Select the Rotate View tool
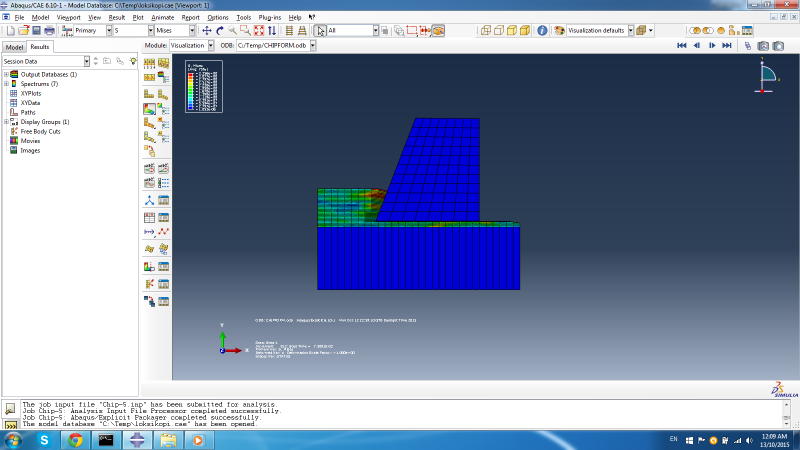This screenshot has height=450, width=800. pyautogui.click(x=220, y=31)
